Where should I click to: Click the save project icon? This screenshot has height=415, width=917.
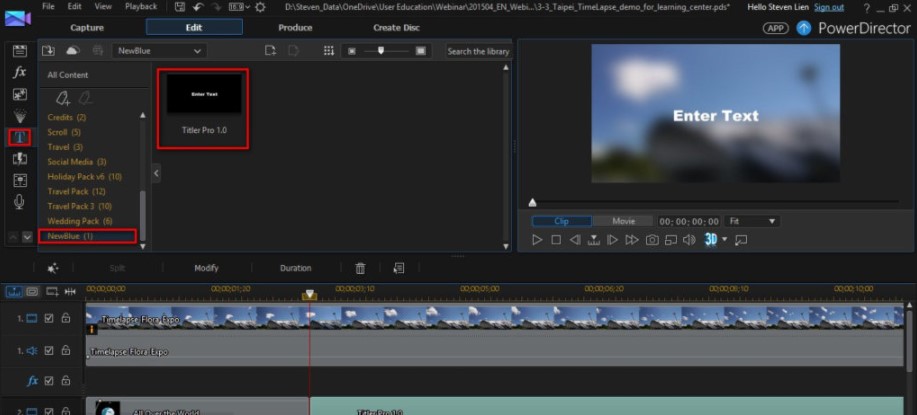tap(180, 7)
